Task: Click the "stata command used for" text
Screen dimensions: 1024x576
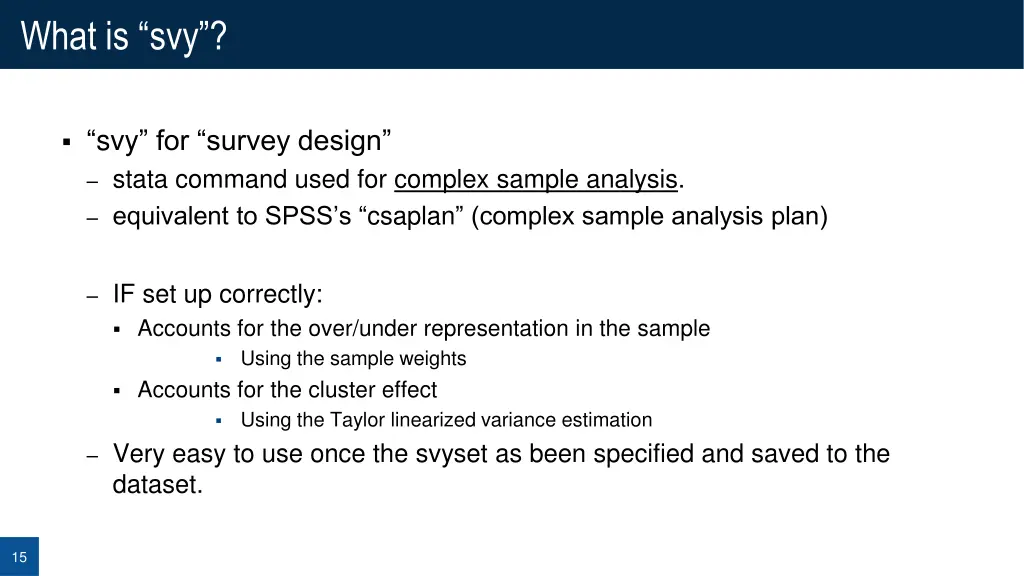Action: (x=249, y=180)
